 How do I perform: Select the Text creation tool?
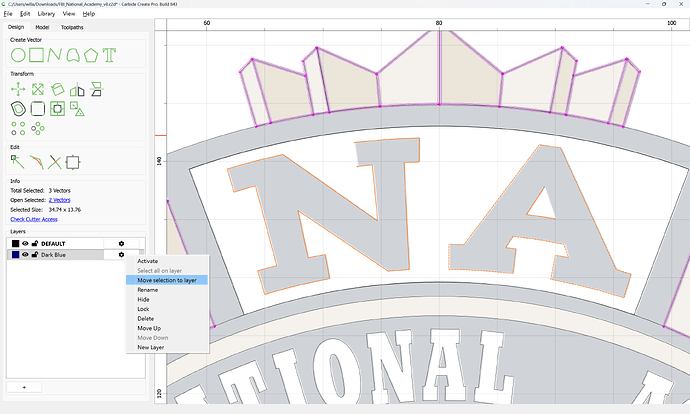click(x=109, y=55)
